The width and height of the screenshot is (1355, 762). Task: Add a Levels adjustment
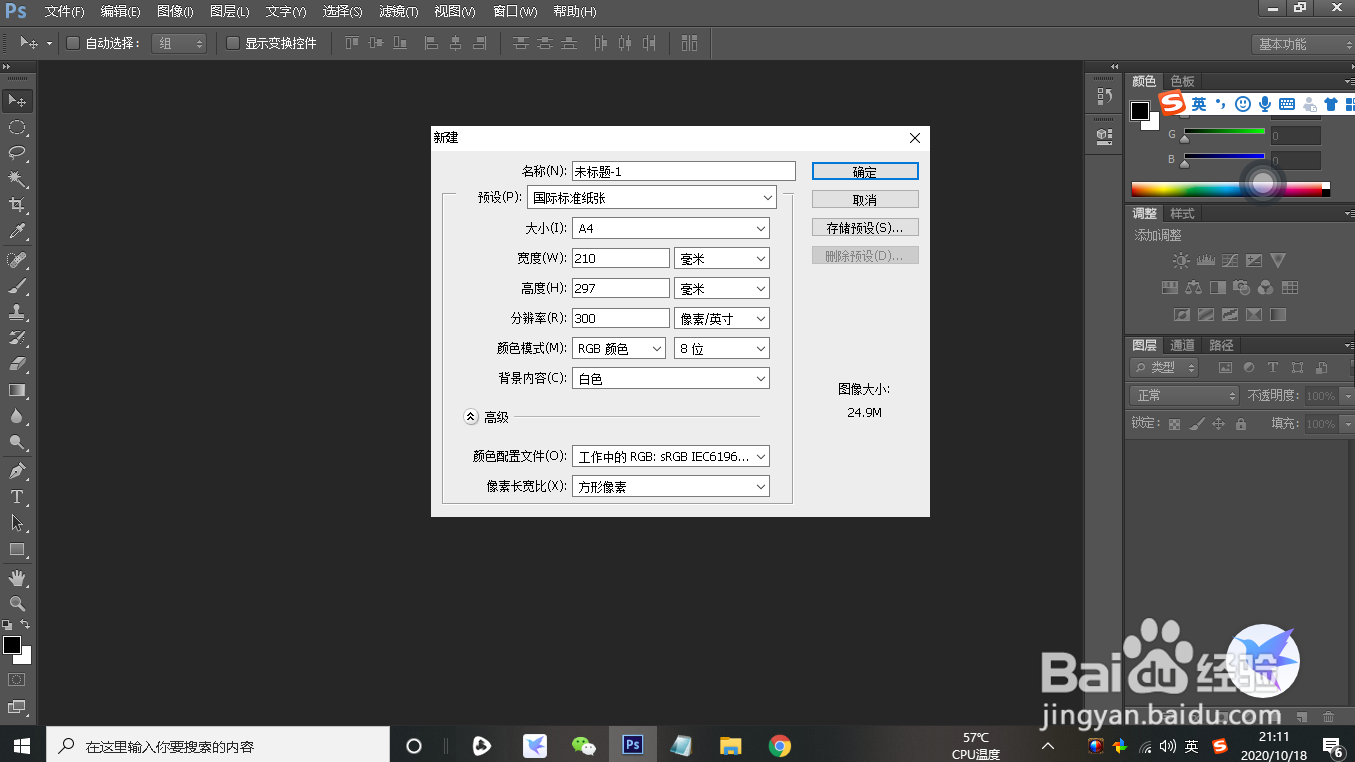point(1205,261)
